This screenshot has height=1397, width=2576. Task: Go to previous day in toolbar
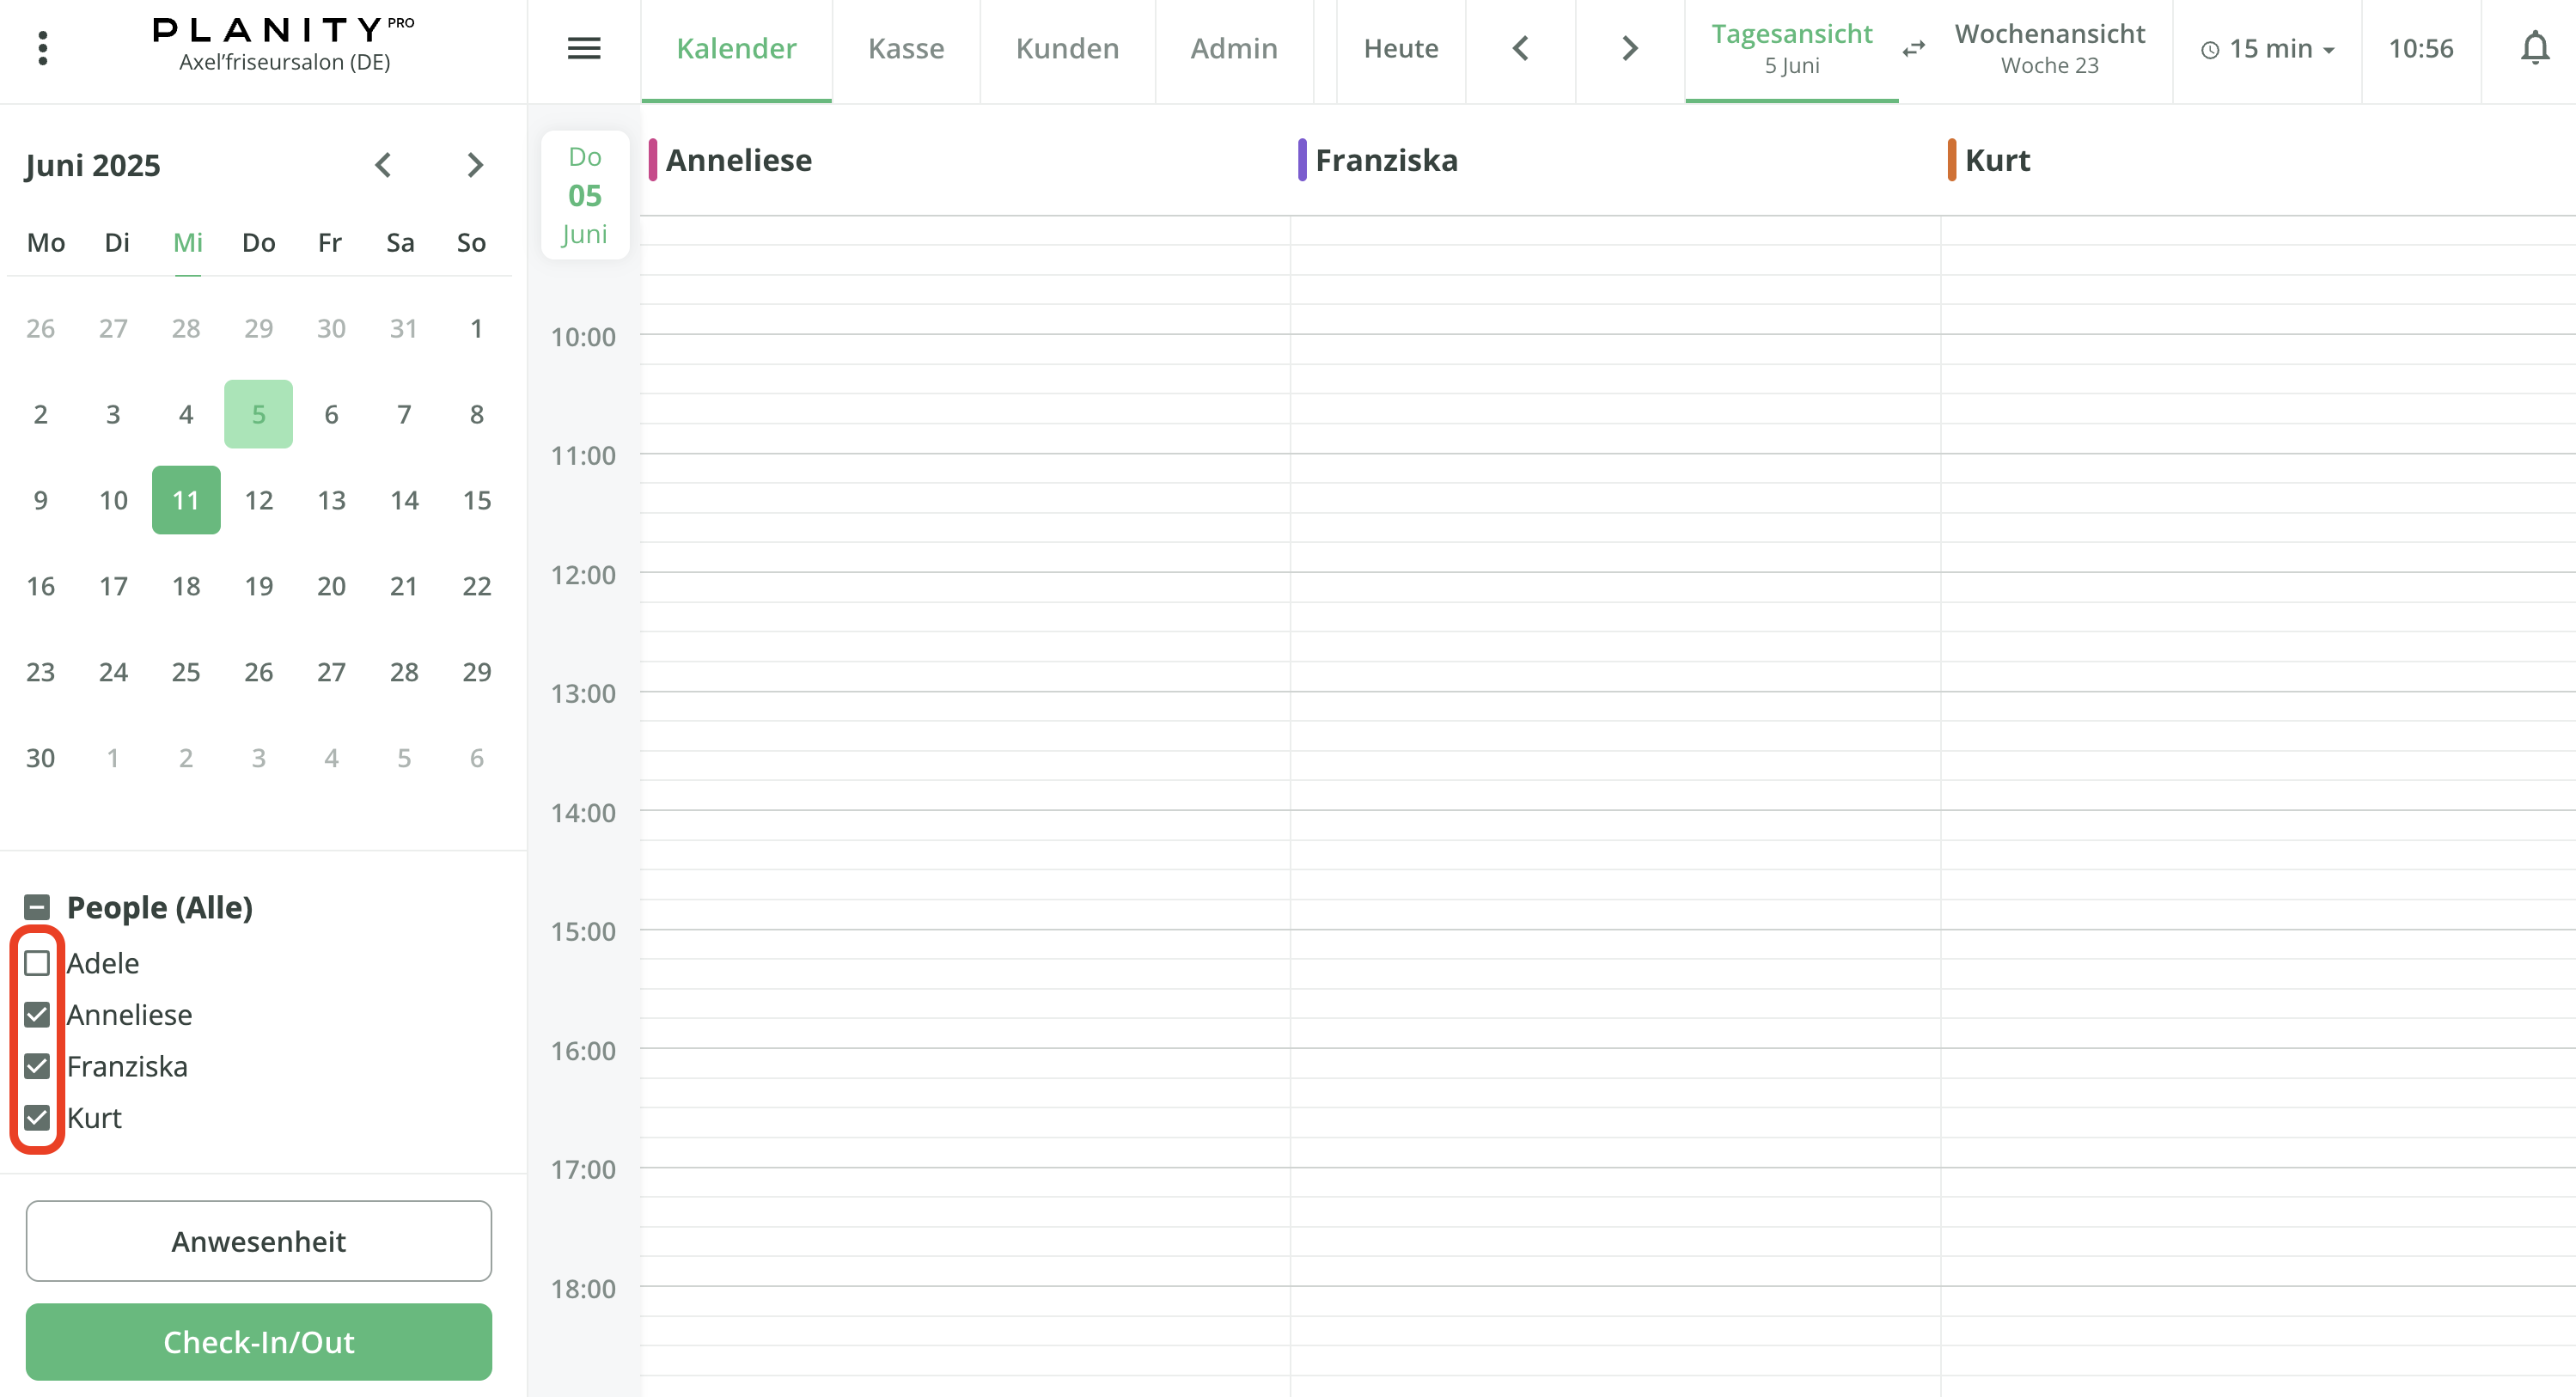tap(1520, 48)
